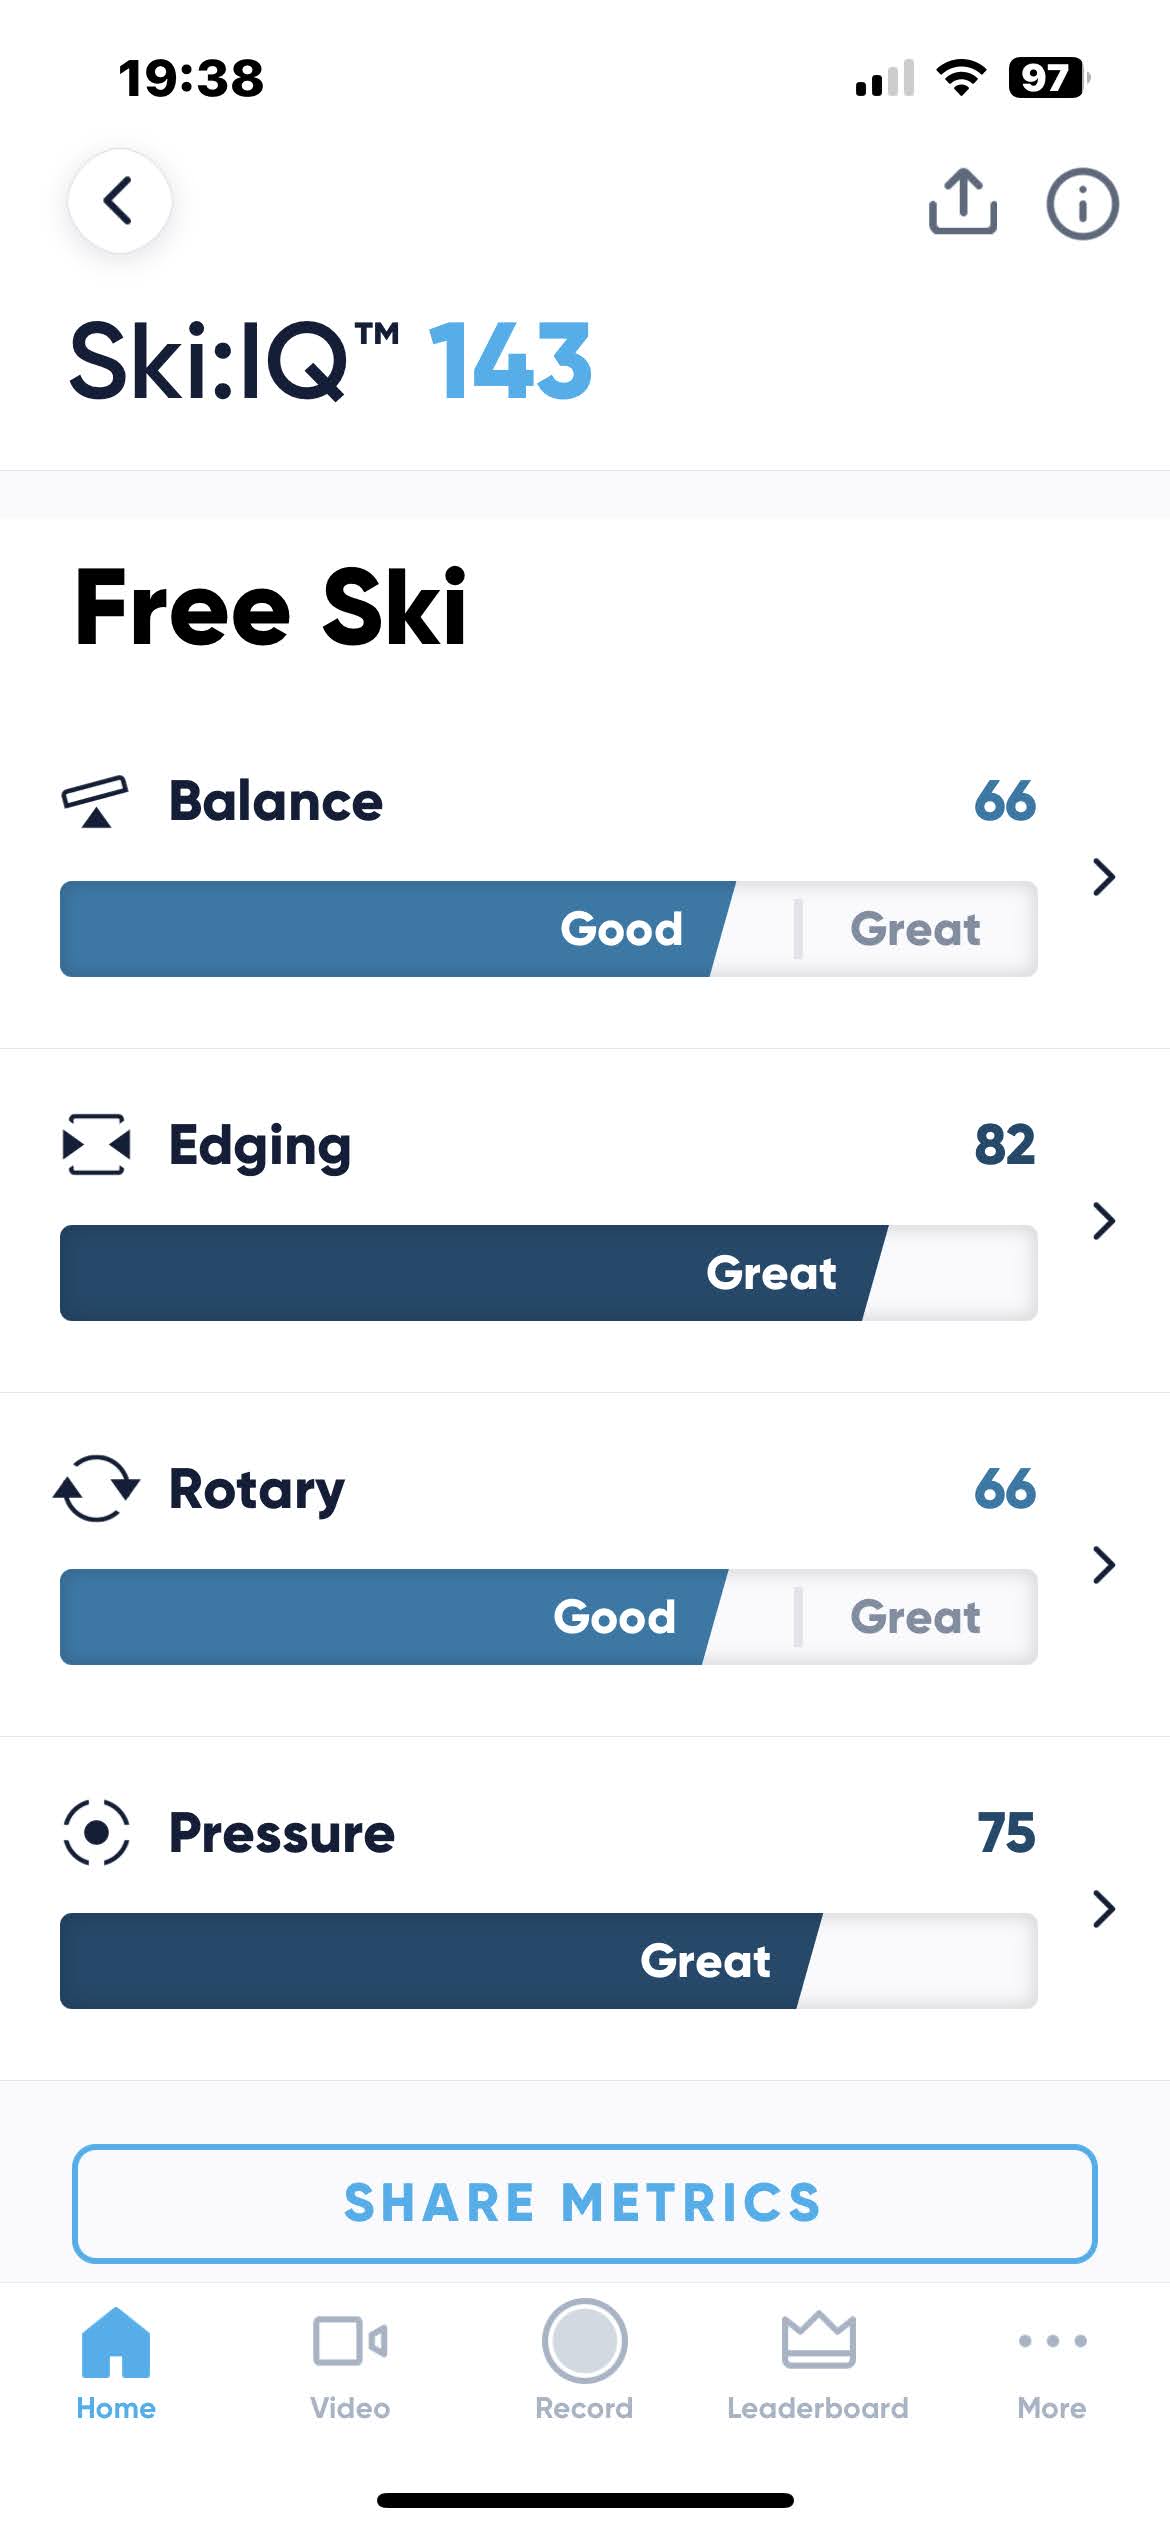
Task: Tap the Edging Great progress bar
Action: point(548,1273)
